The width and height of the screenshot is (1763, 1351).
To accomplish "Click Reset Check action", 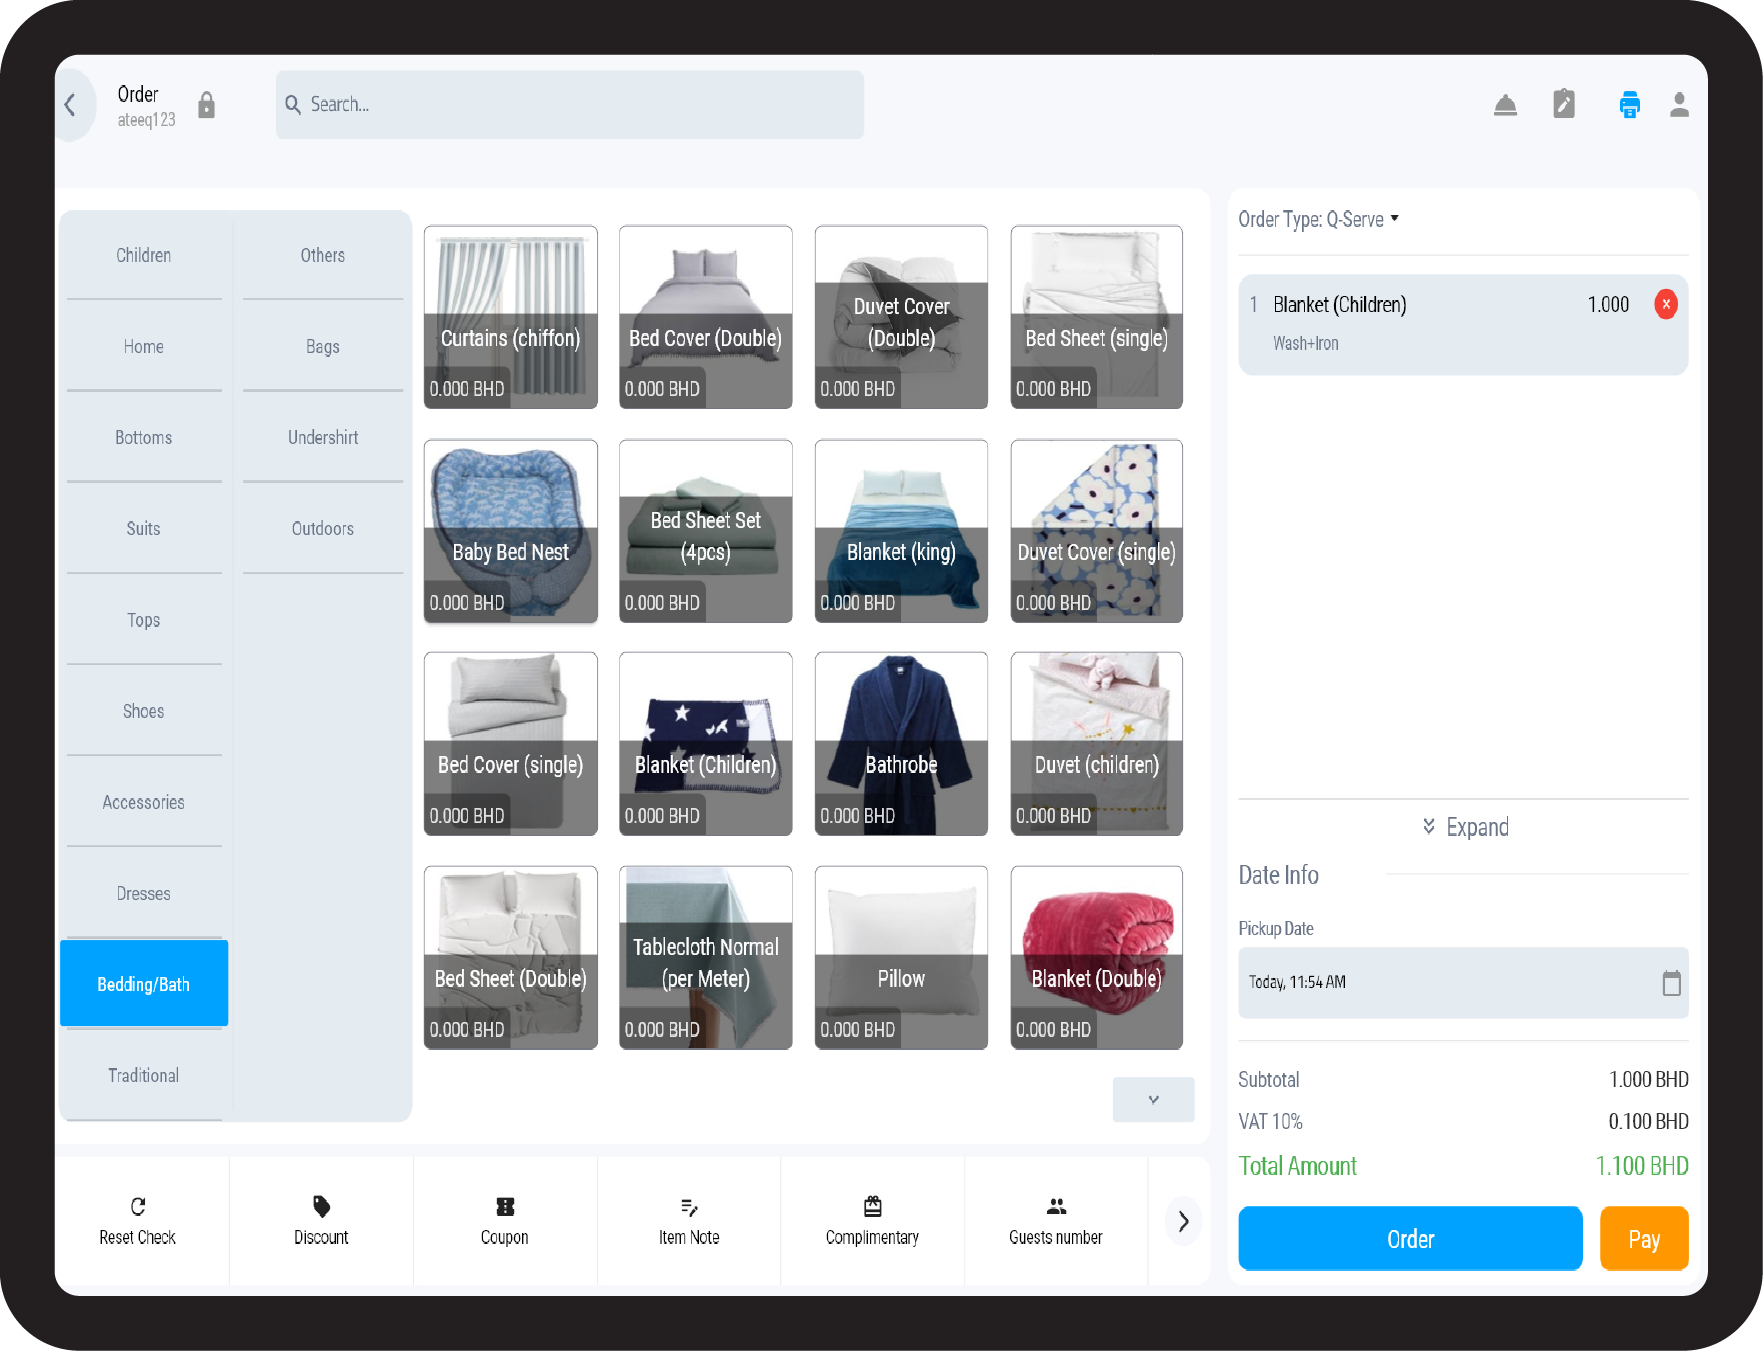I will point(138,1221).
